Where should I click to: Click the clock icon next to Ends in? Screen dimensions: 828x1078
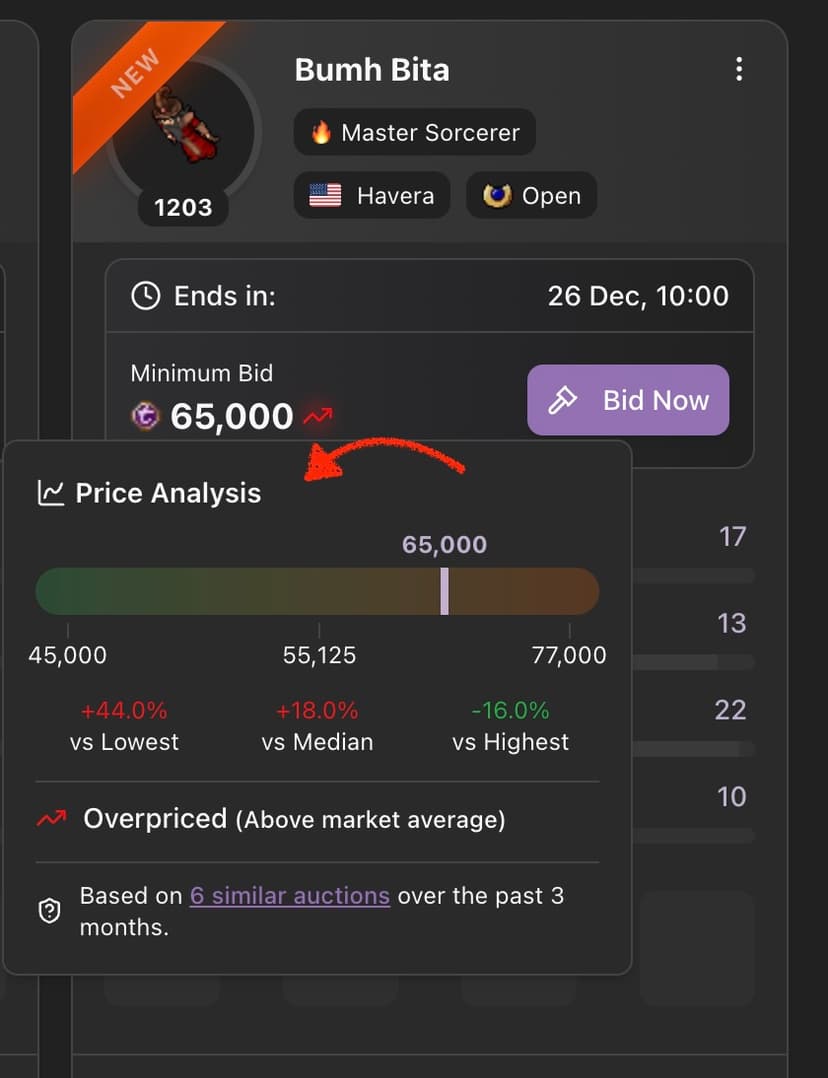tap(146, 296)
